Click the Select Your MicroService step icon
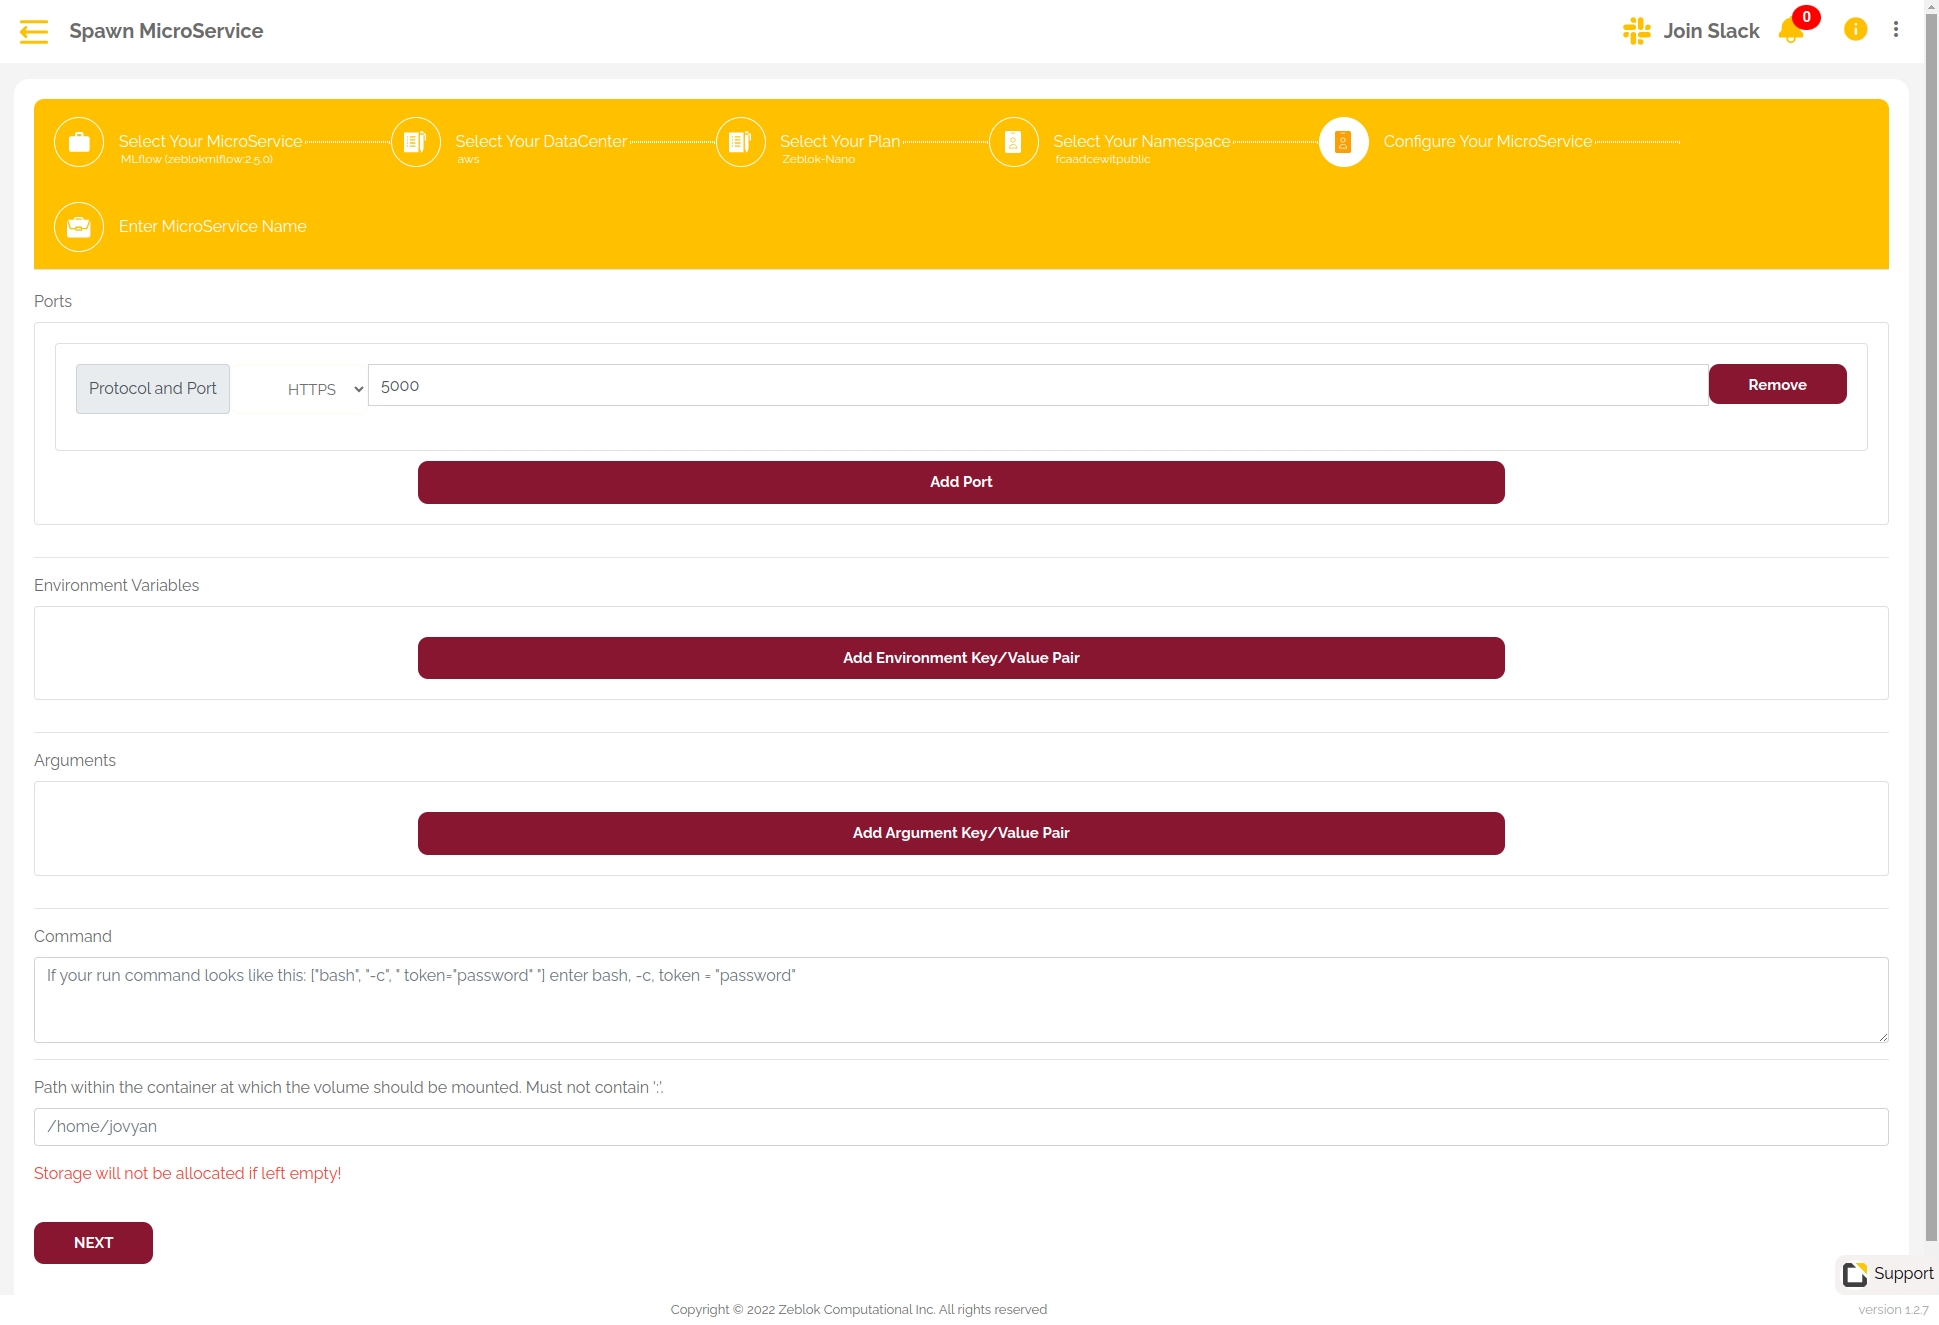Viewport: 1939px width, 1325px height. [x=79, y=142]
